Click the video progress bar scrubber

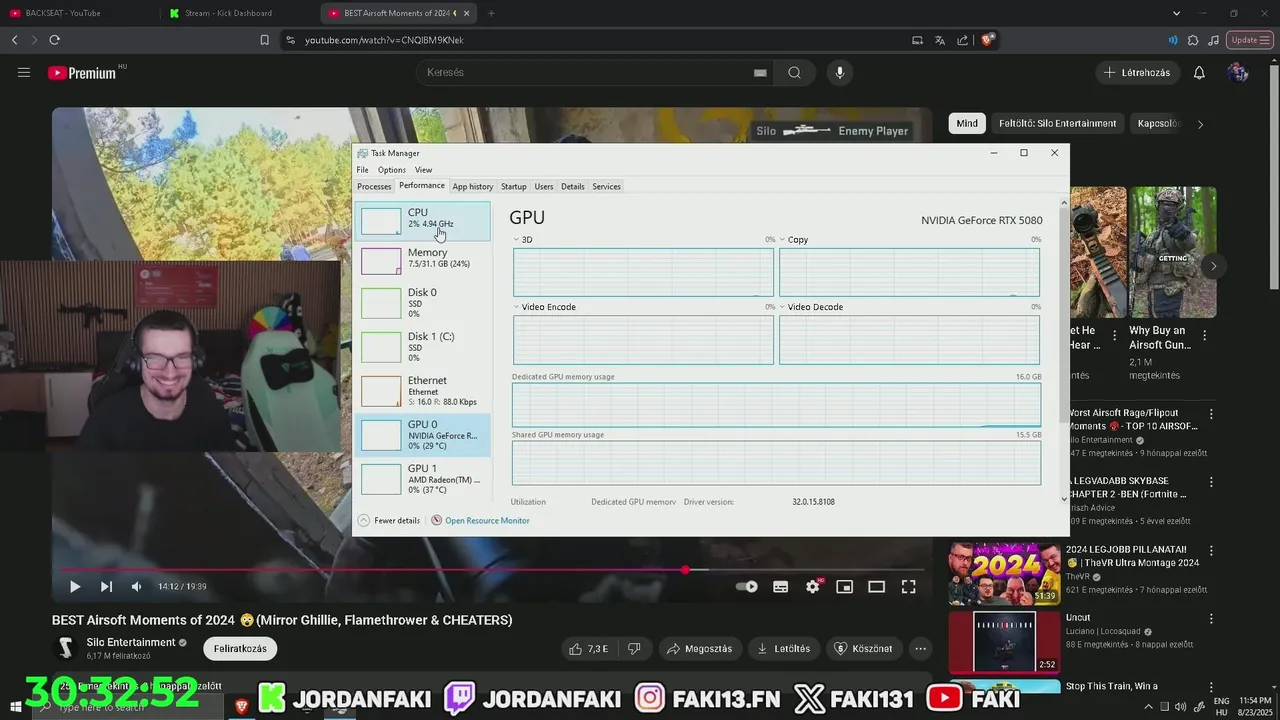coord(685,570)
